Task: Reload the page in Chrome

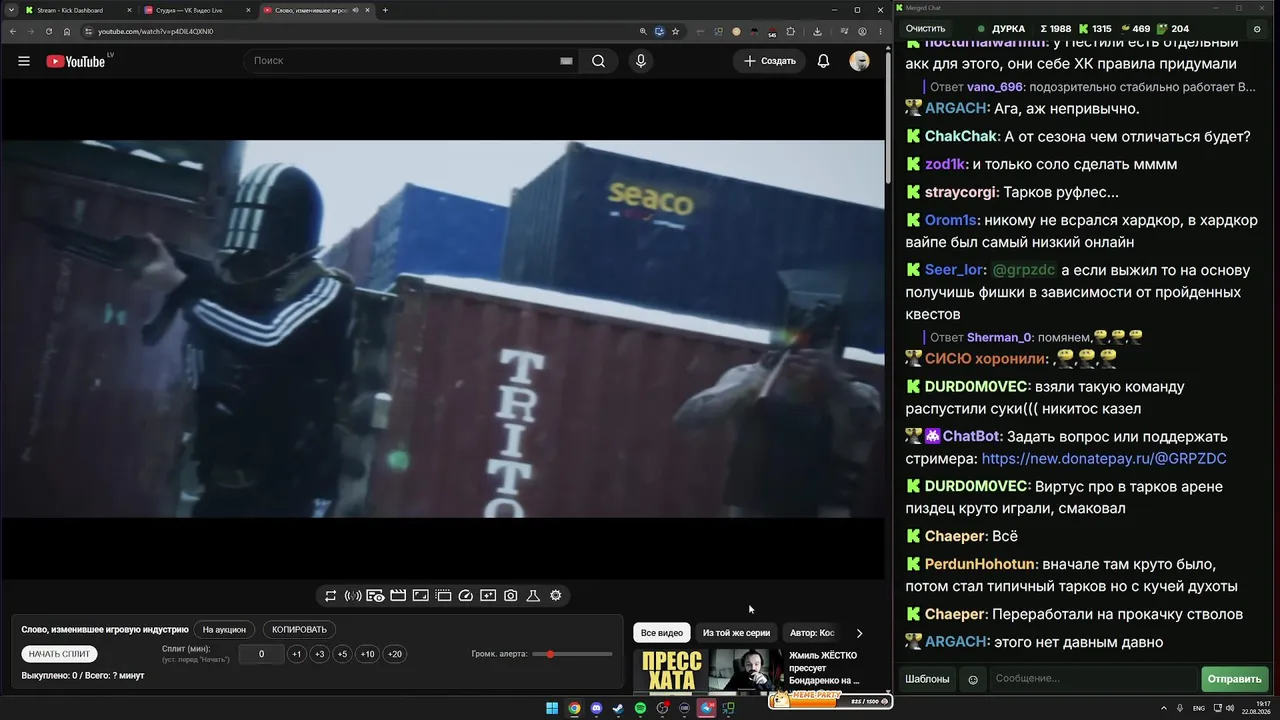Action: (49, 31)
